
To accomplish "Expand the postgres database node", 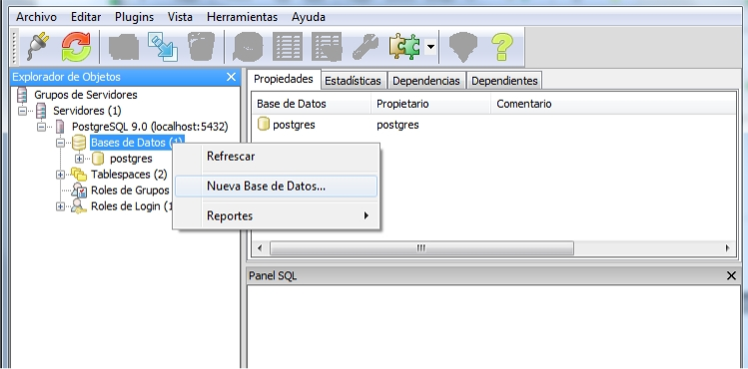I will click(x=79, y=159).
